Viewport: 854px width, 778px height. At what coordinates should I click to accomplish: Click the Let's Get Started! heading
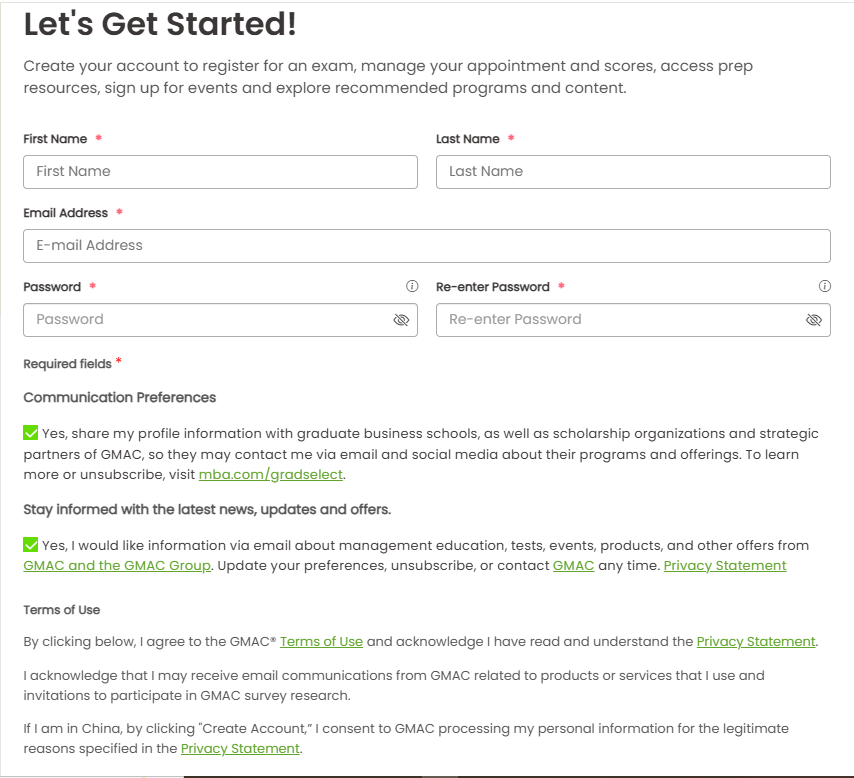pyautogui.click(x=160, y=25)
